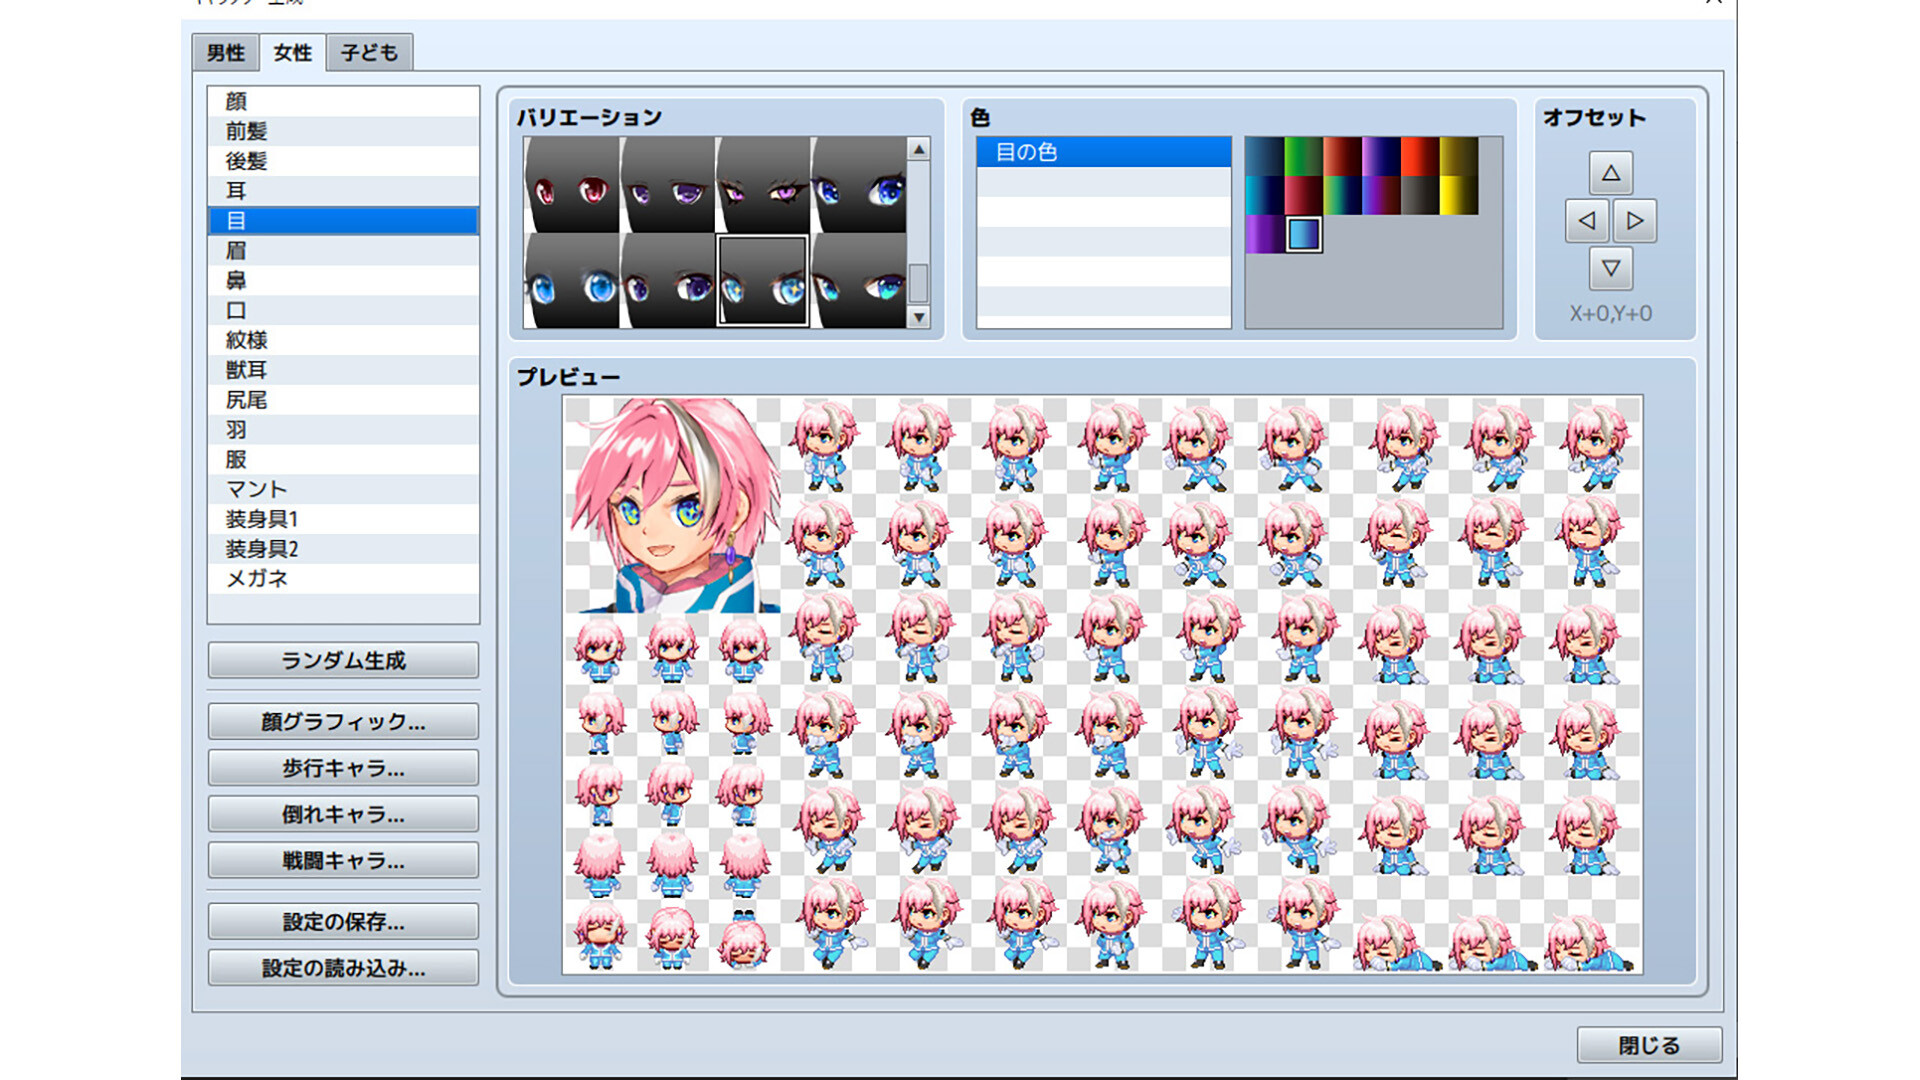
Task: Open 設定の保存 to save settings
Action: (343, 921)
